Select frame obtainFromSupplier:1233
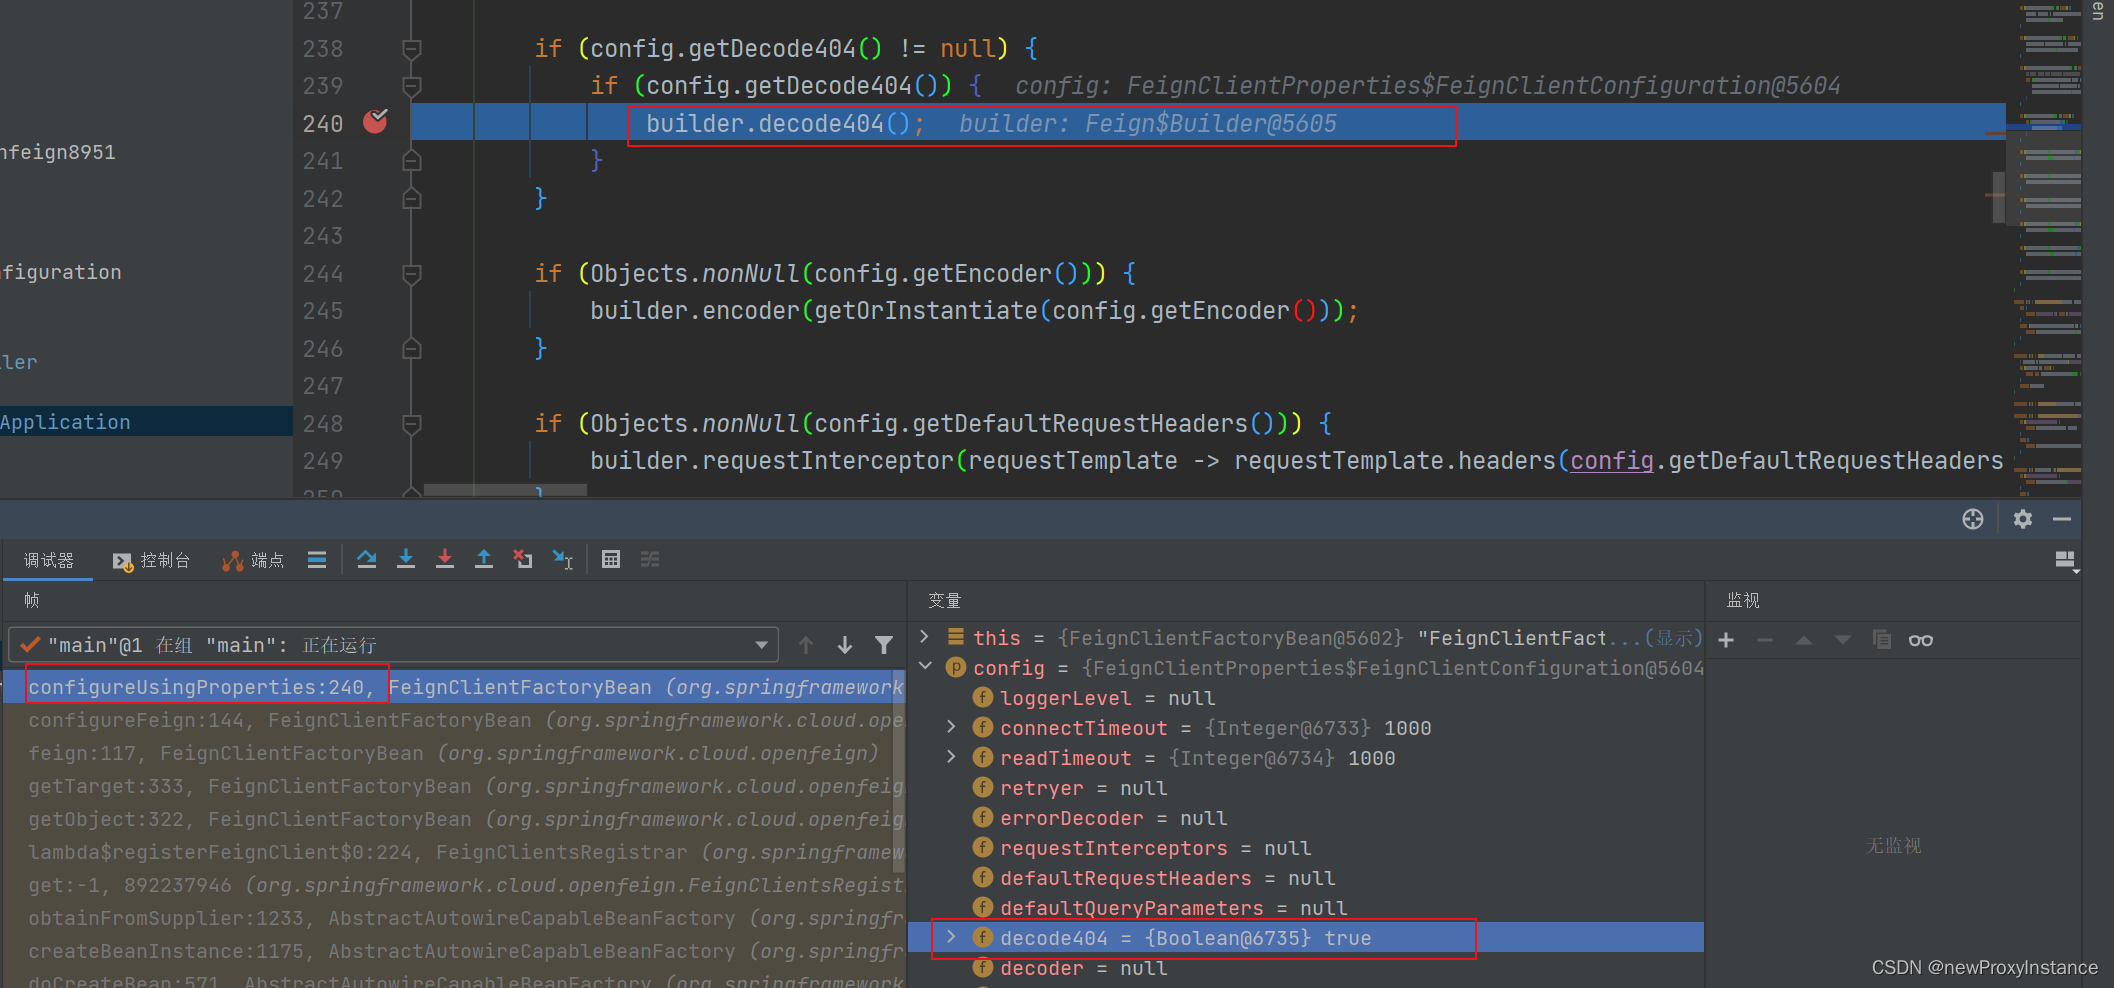This screenshot has width=2114, height=988. pyautogui.click(x=455, y=918)
